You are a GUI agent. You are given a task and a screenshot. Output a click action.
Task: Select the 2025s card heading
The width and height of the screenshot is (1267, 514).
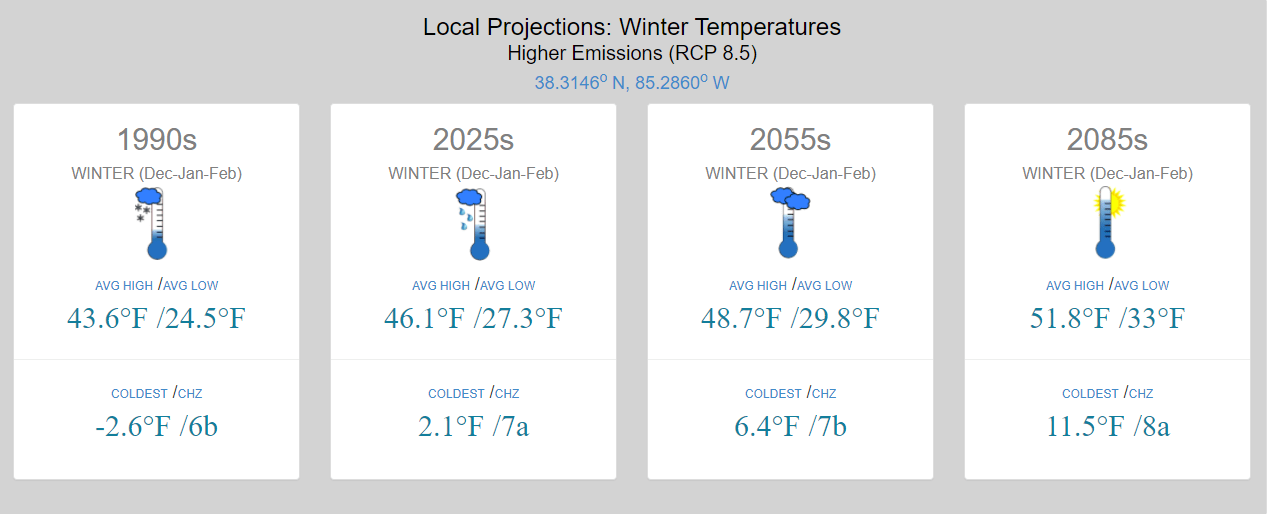473,139
